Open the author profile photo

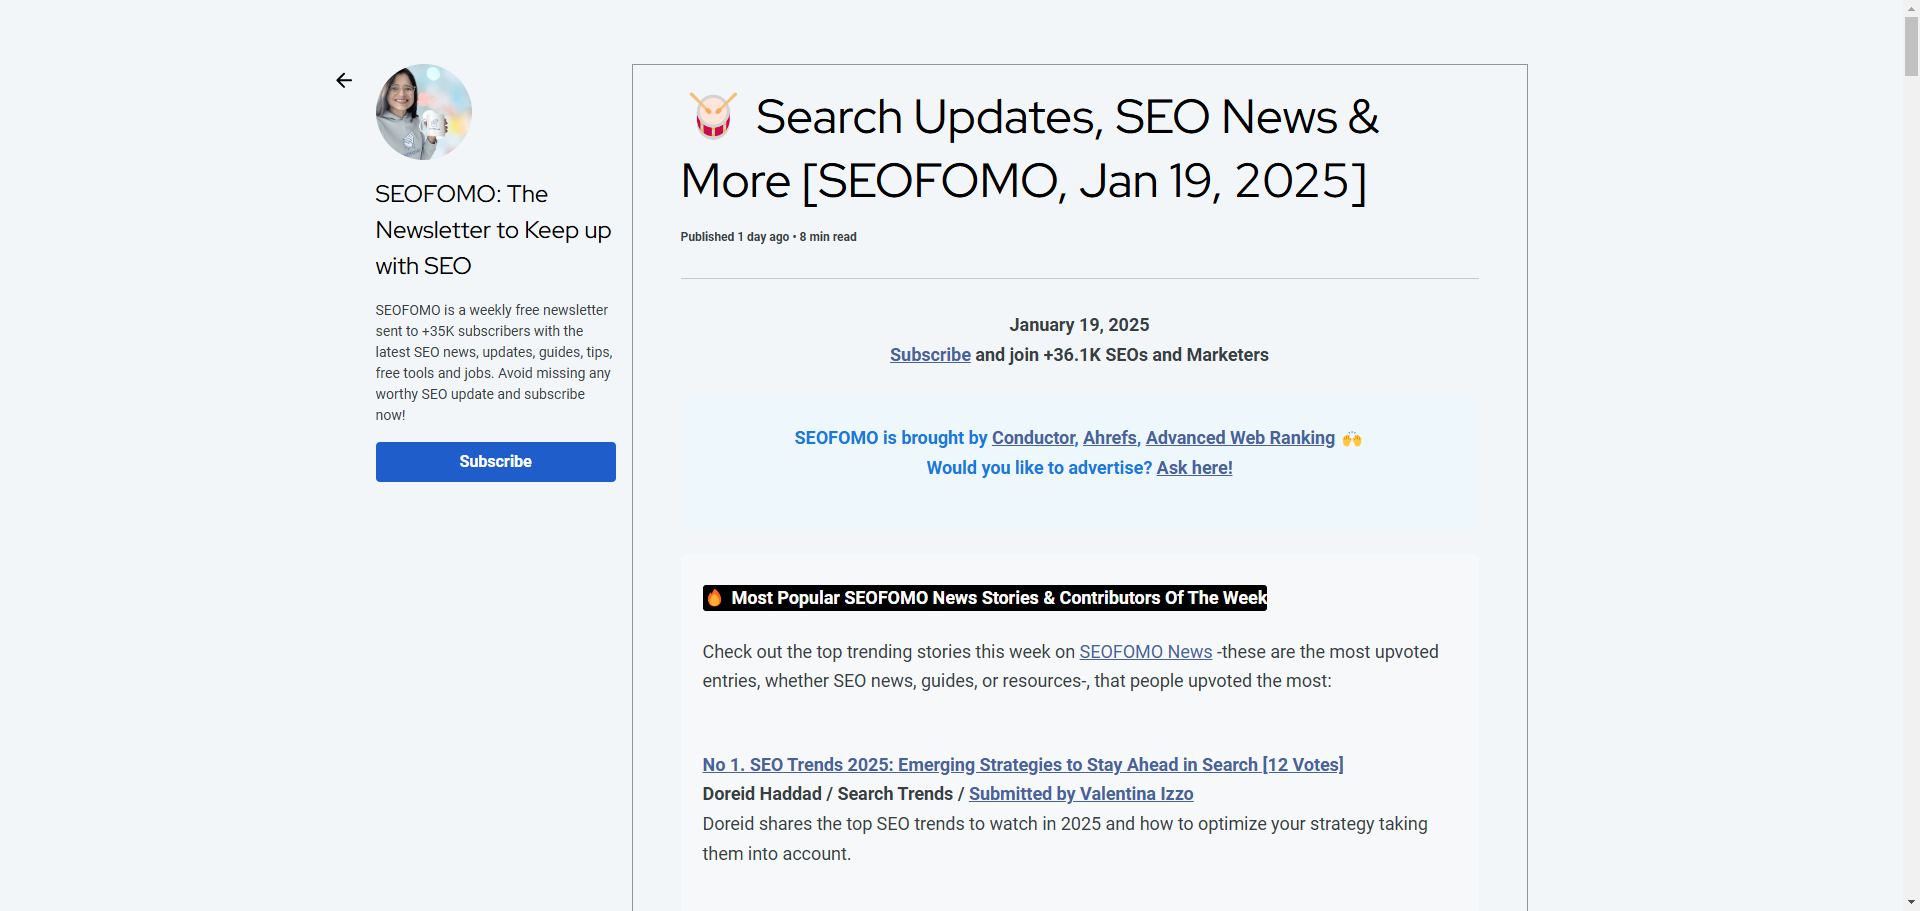tap(423, 112)
